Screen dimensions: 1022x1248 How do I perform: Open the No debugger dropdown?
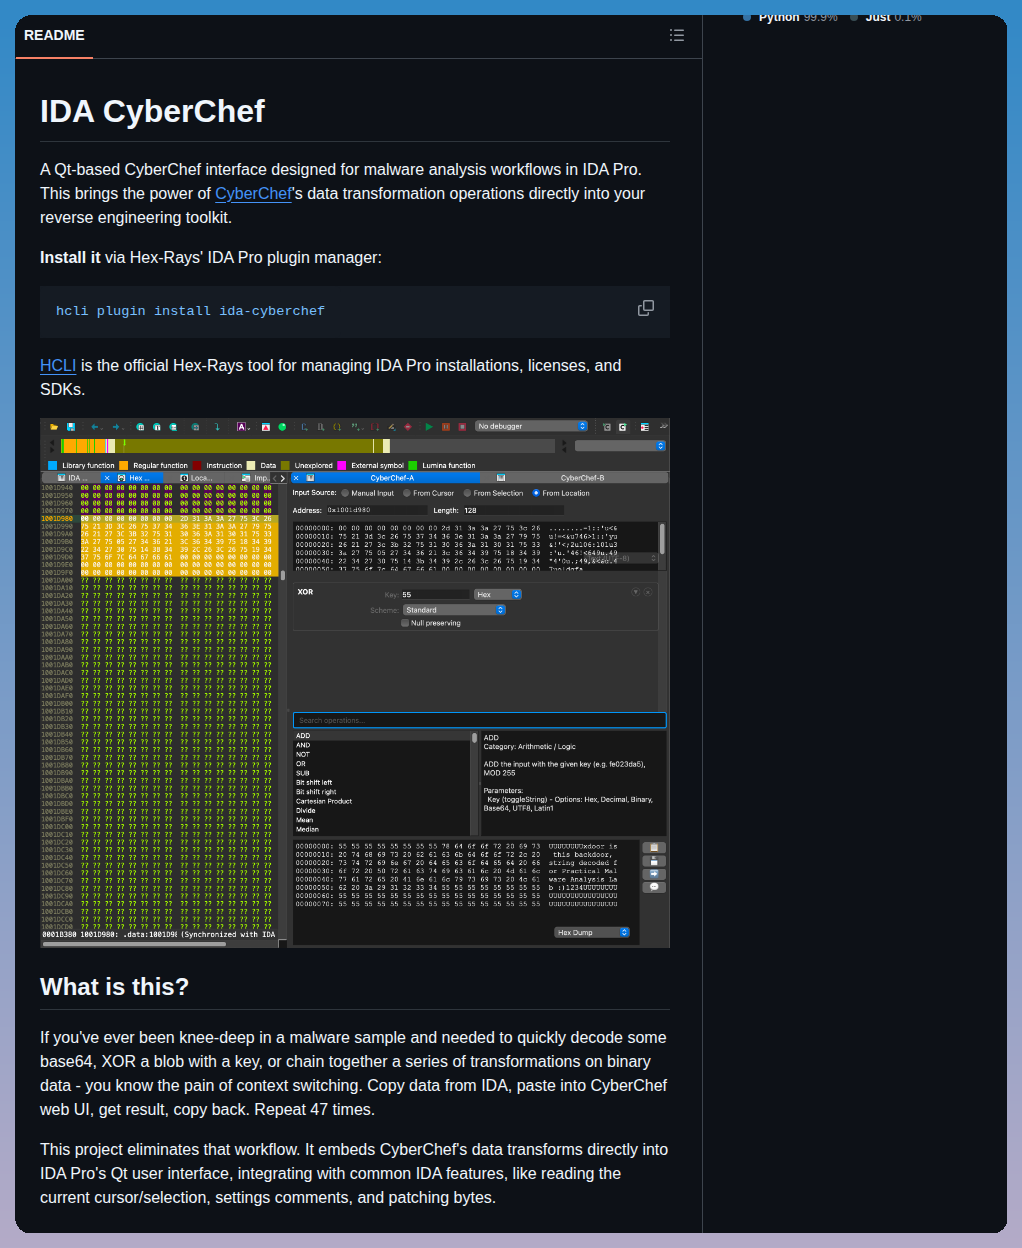[531, 426]
